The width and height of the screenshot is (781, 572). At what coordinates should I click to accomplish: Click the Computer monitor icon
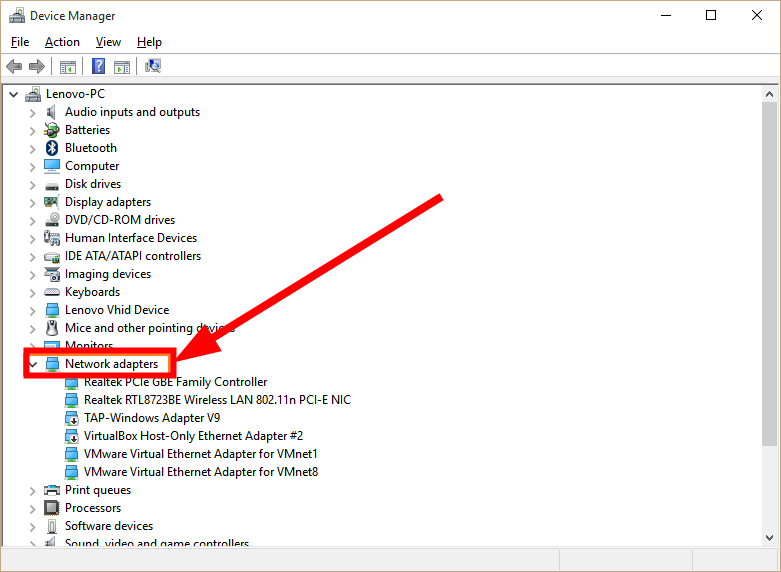(52, 166)
